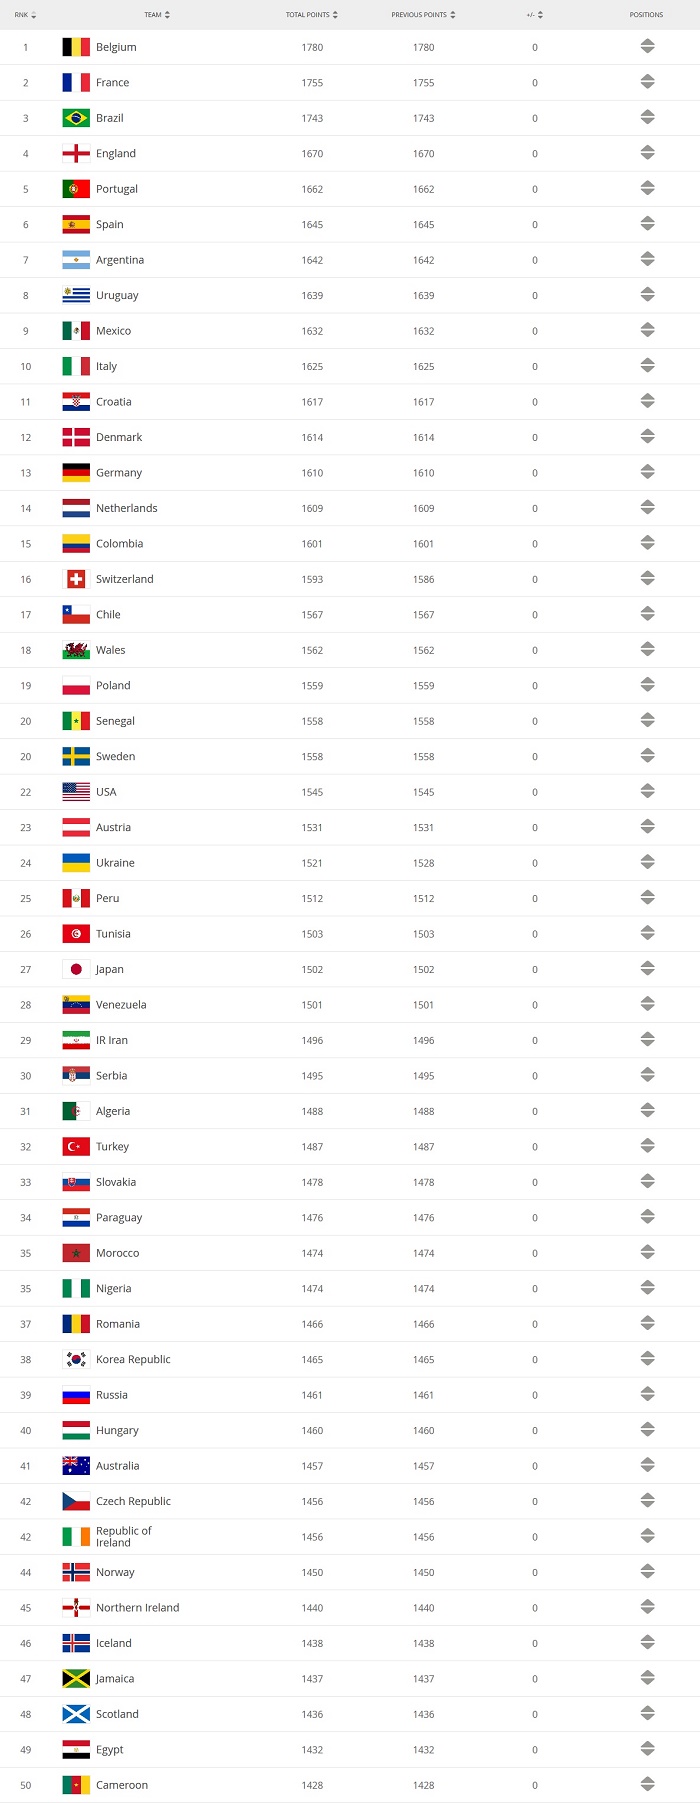This screenshot has height=1803, width=700.
Task: Click the position arrows in France row
Action: point(647,82)
